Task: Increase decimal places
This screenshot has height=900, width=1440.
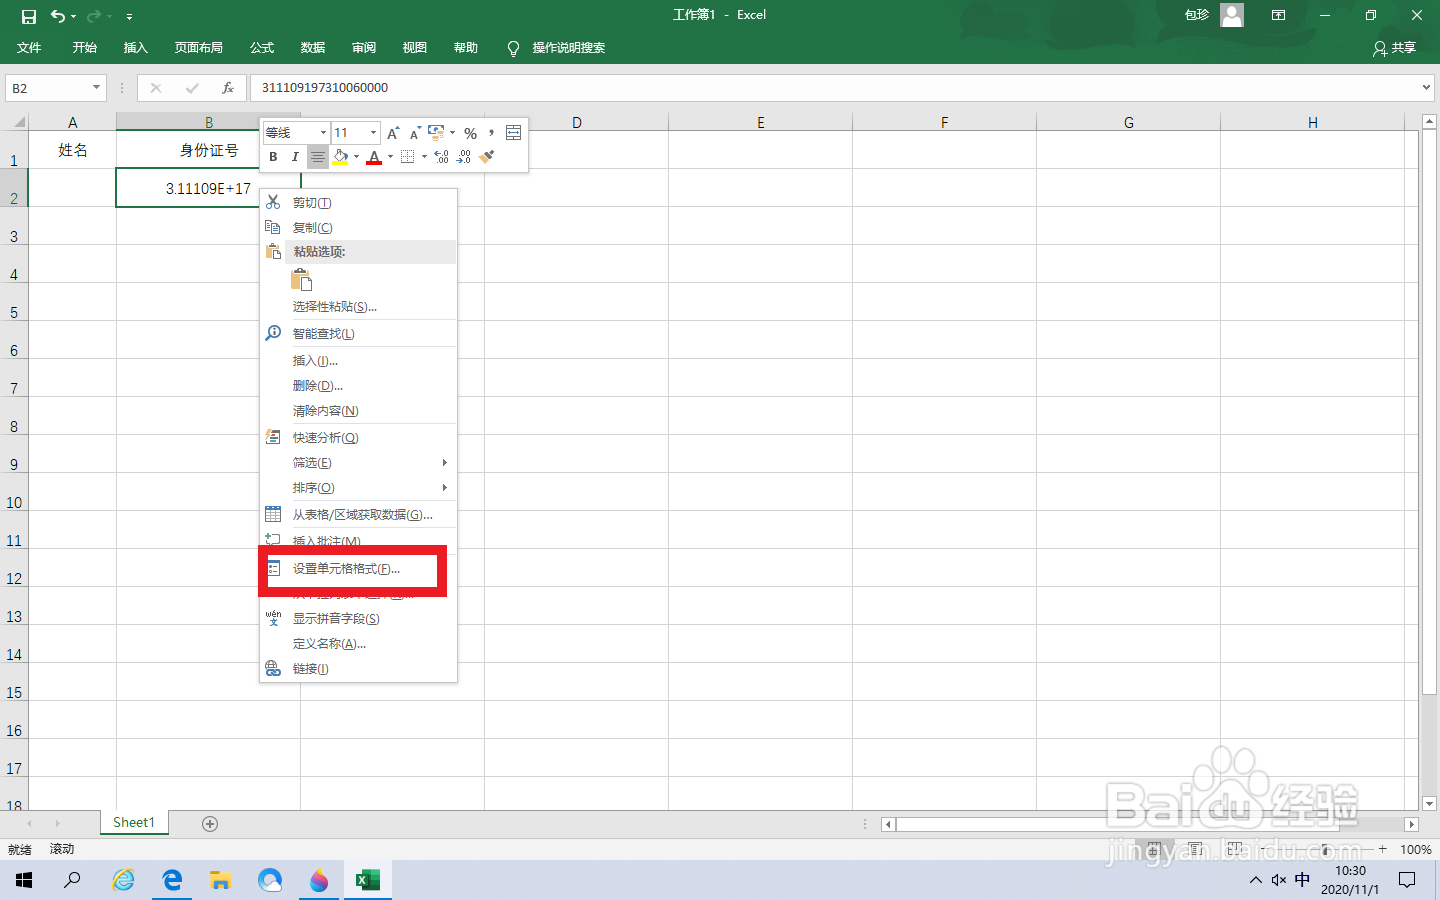Action: tap(441, 157)
